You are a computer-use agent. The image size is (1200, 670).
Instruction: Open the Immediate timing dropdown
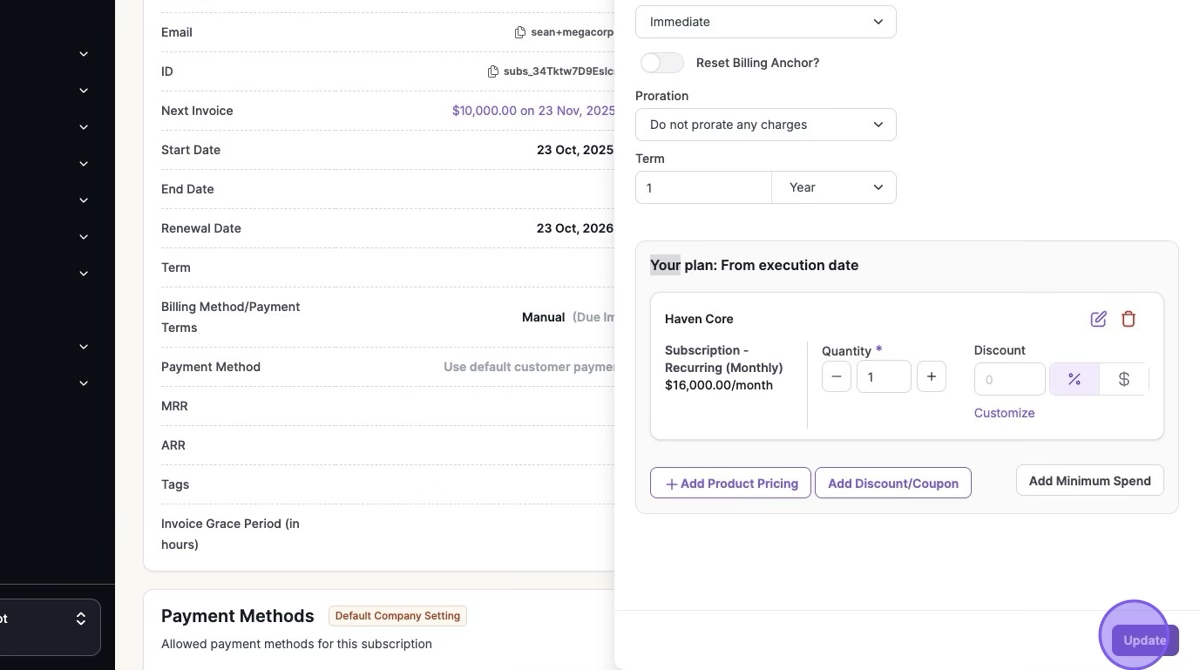click(x=766, y=22)
